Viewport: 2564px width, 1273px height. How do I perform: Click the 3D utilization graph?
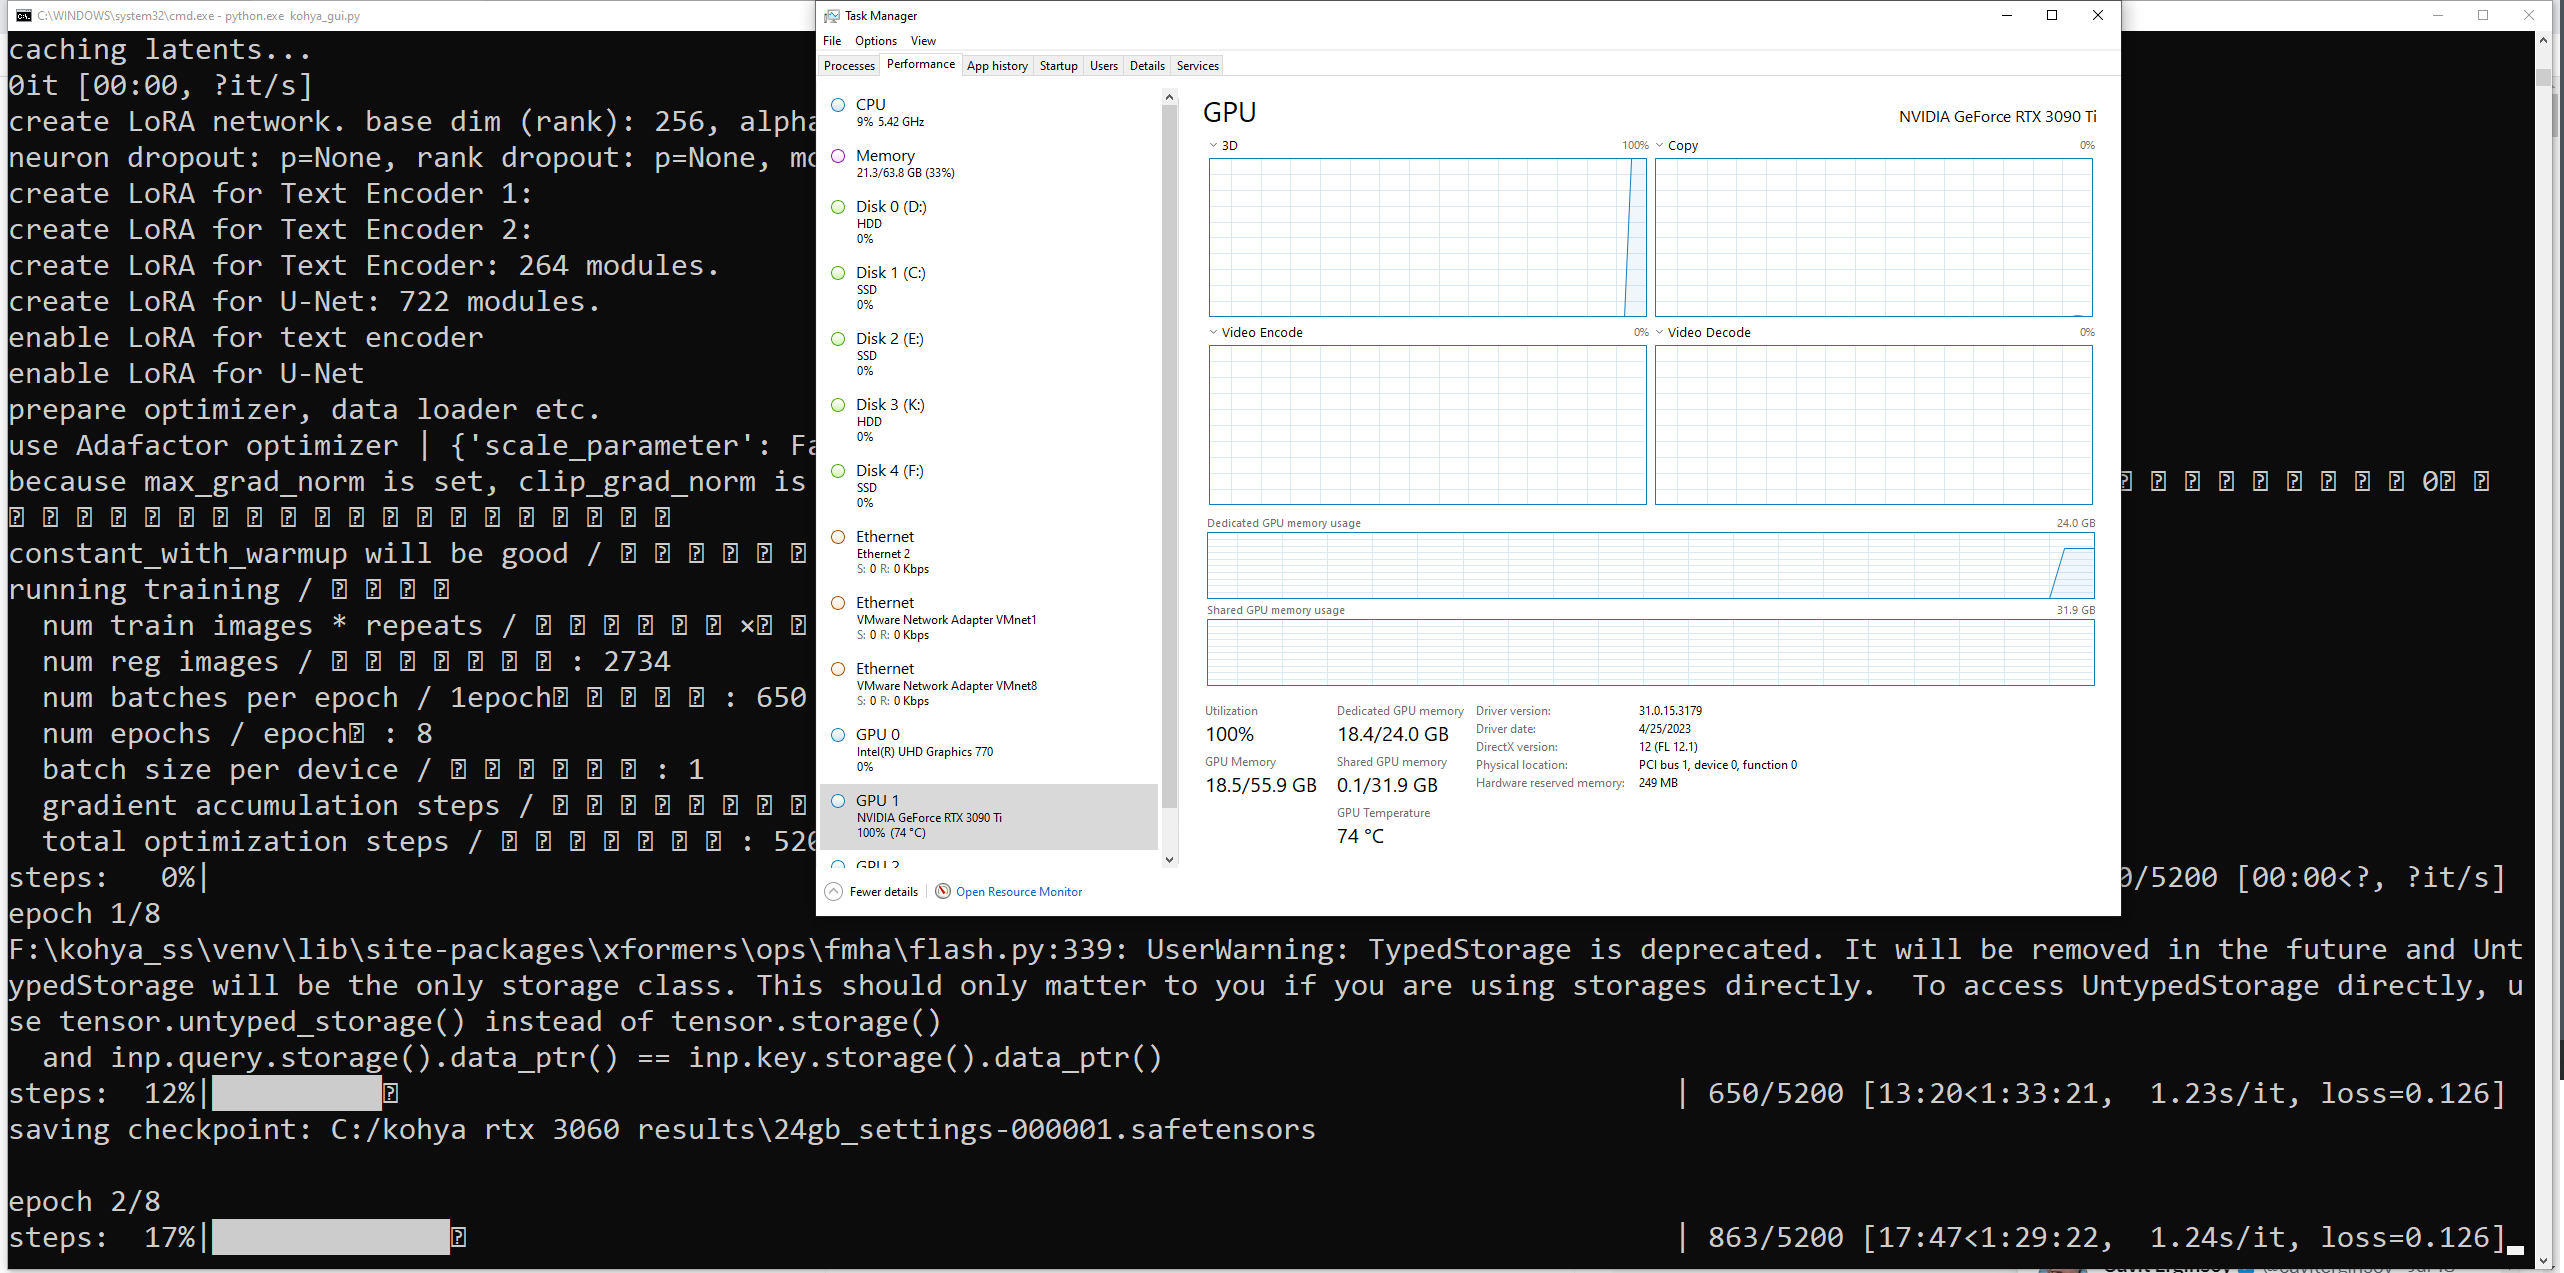[x=1427, y=237]
